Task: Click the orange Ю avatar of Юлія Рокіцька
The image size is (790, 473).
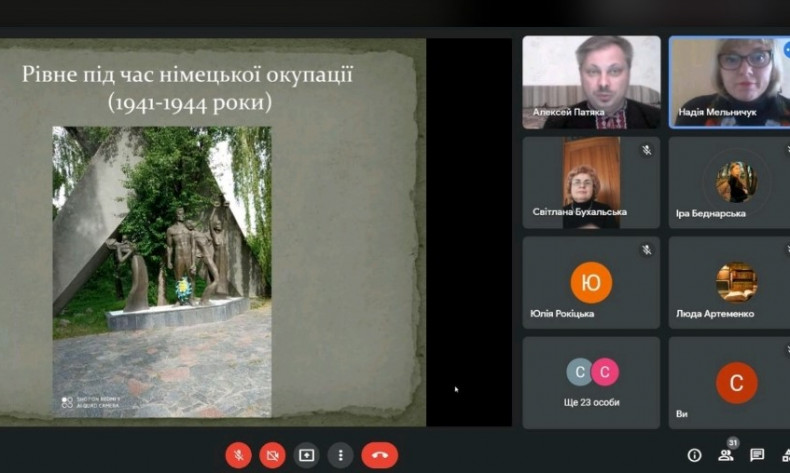Action: coord(591,283)
